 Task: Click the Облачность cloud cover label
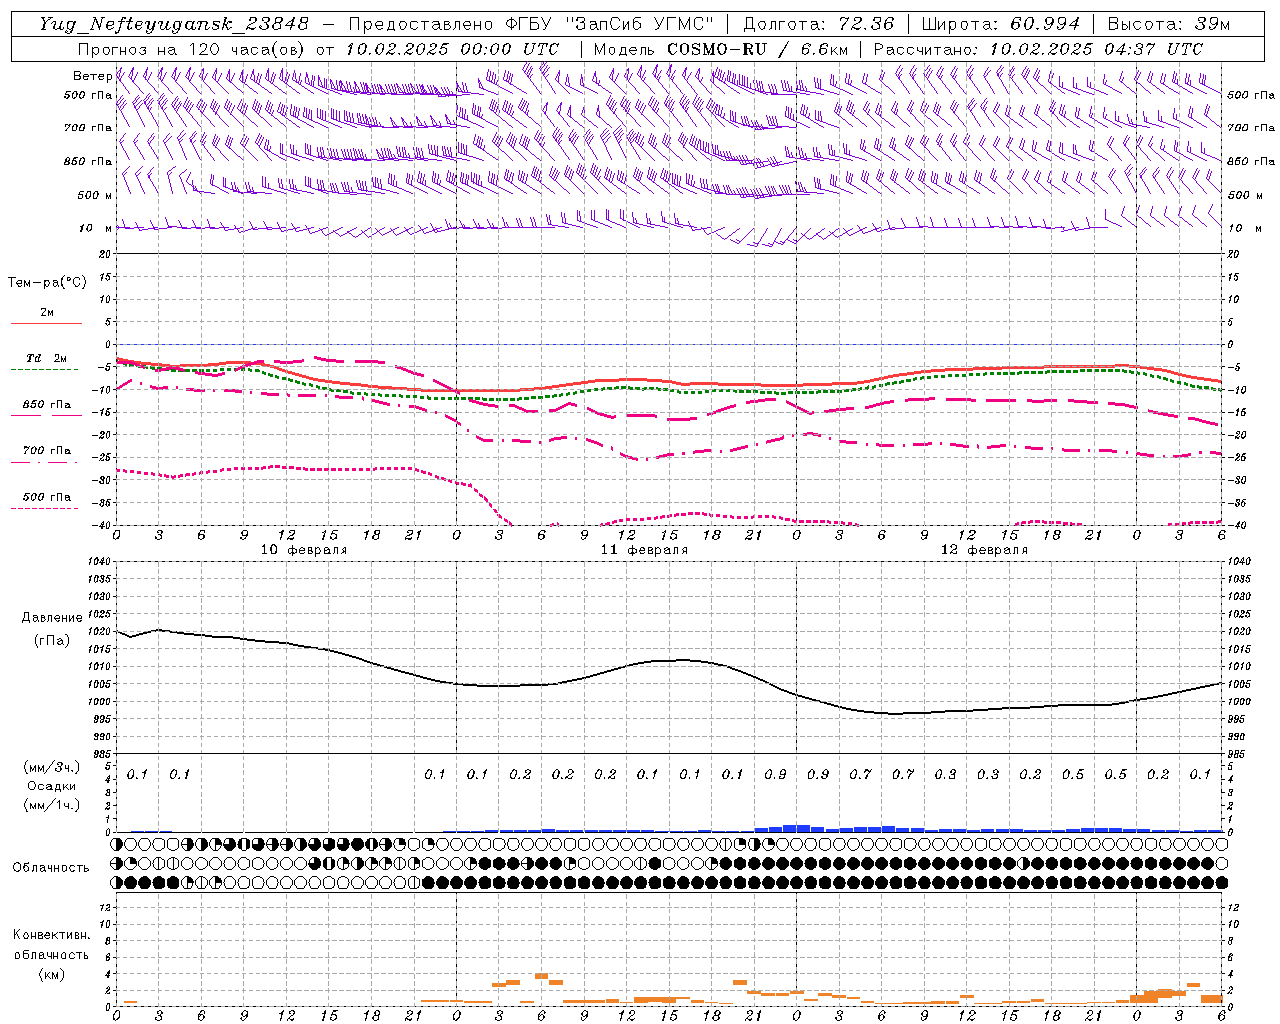click(x=51, y=868)
